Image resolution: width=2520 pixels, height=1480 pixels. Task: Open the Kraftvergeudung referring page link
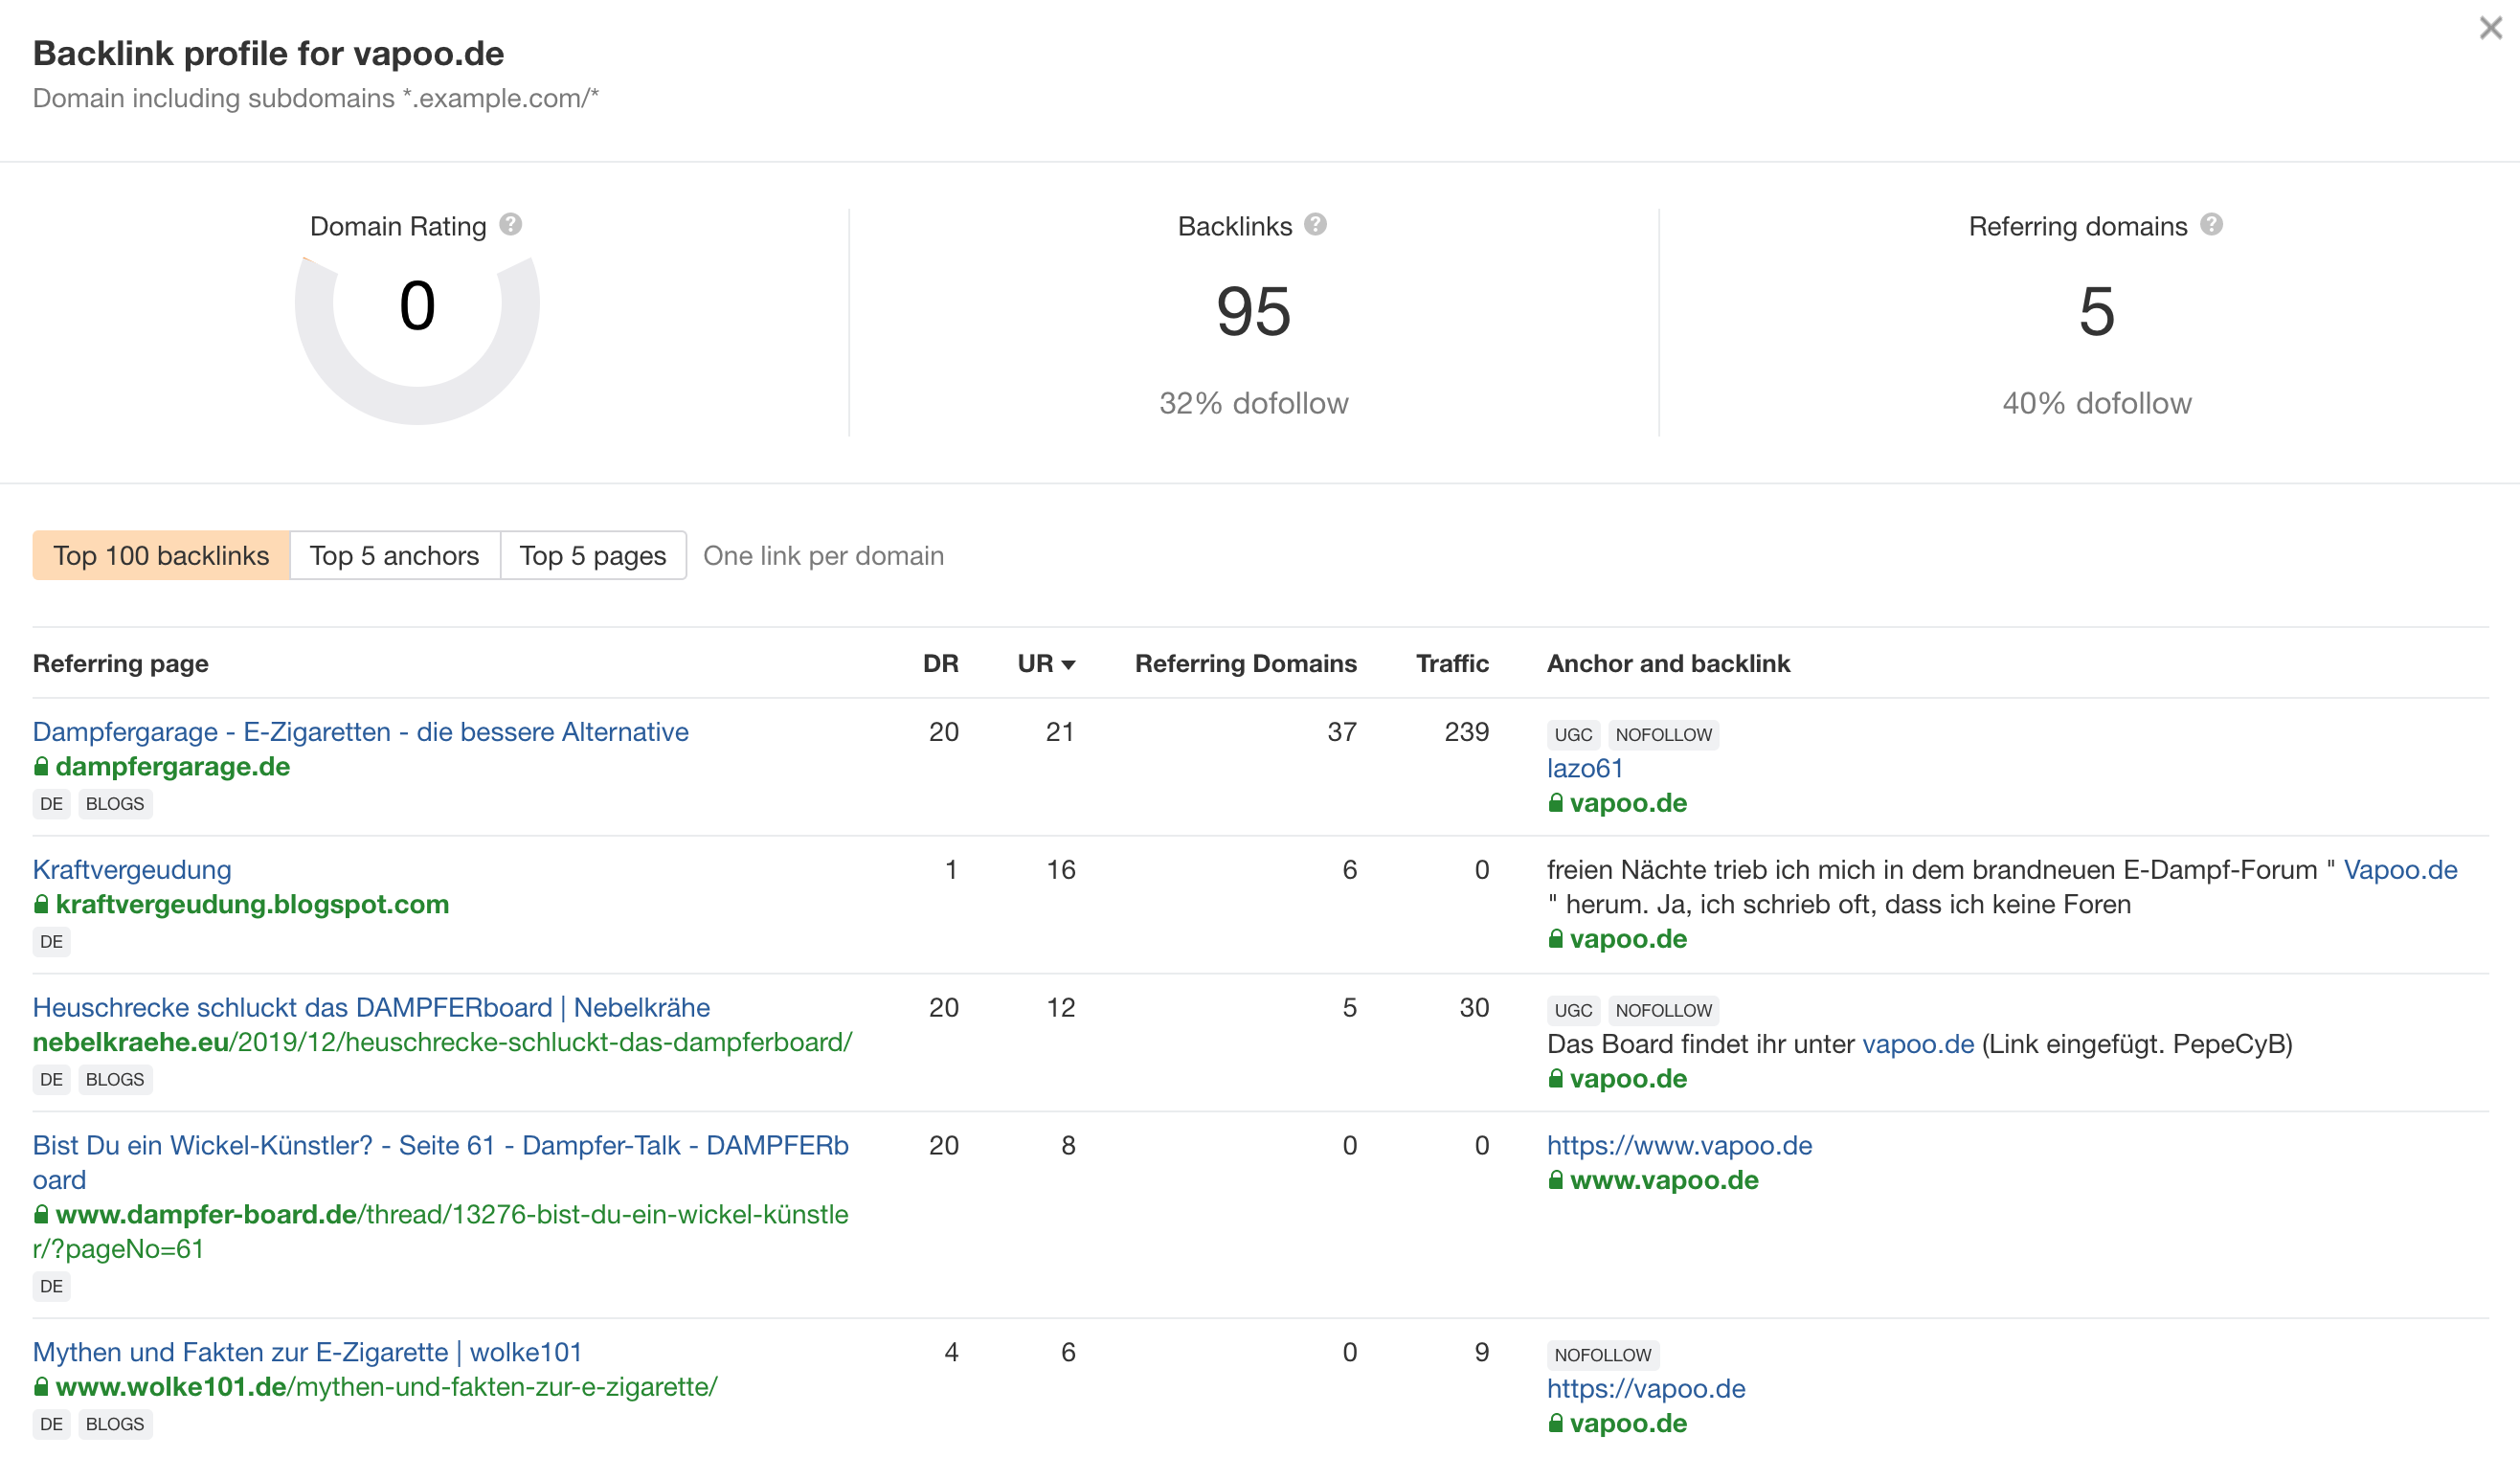point(132,870)
